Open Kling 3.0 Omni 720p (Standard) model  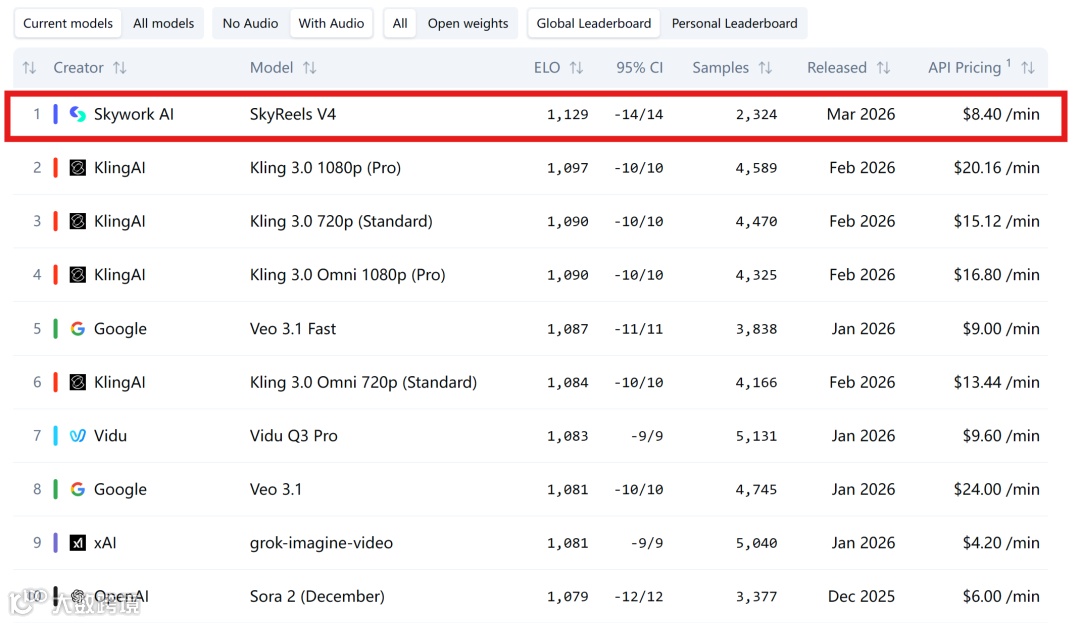pyautogui.click(x=363, y=382)
